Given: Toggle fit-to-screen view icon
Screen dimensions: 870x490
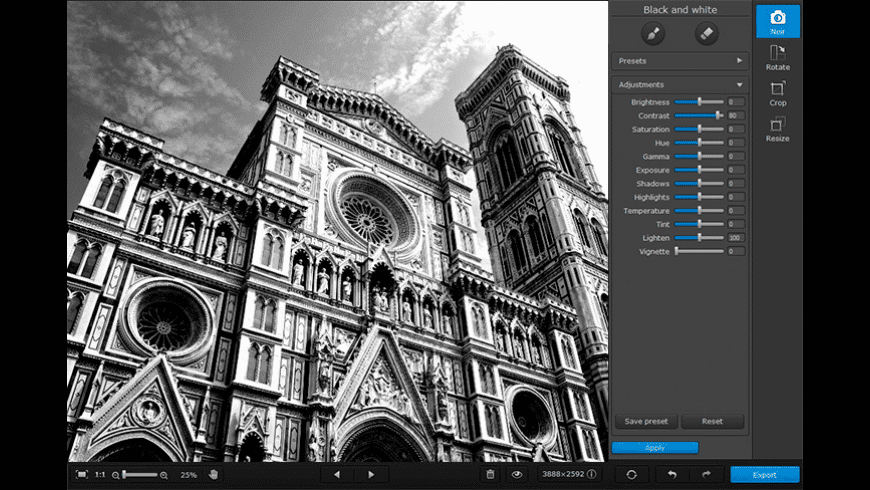Looking at the screenshot, I should pos(82,474).
